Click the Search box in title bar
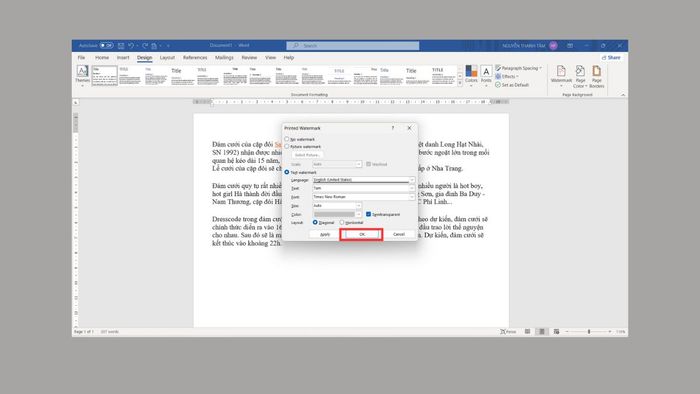The image size is (700, 394). 353,46
